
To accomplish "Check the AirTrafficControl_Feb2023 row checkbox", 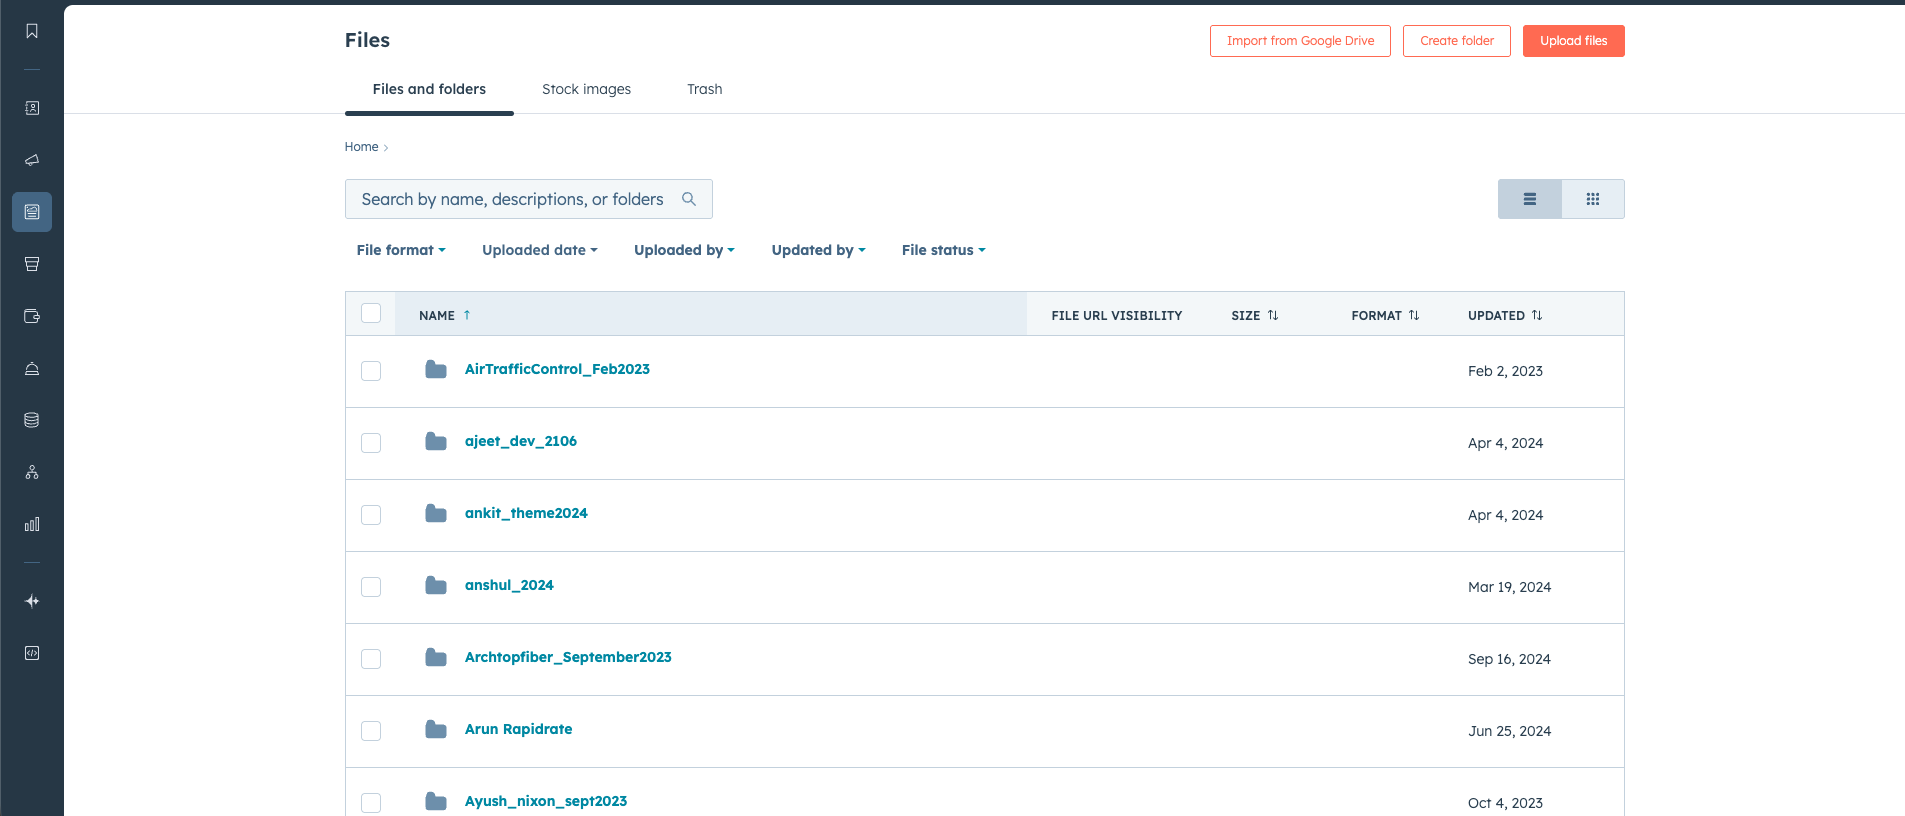I will (371, 371).
